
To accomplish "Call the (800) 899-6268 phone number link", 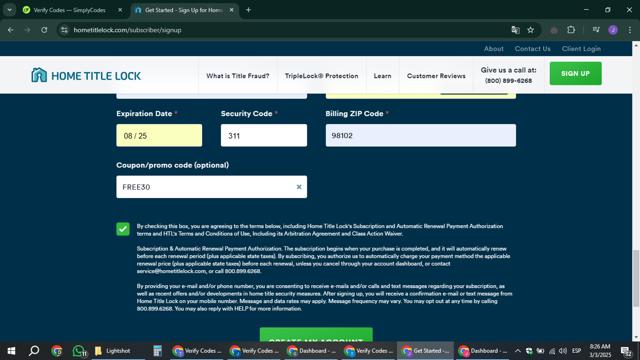I will pos(508,81).
